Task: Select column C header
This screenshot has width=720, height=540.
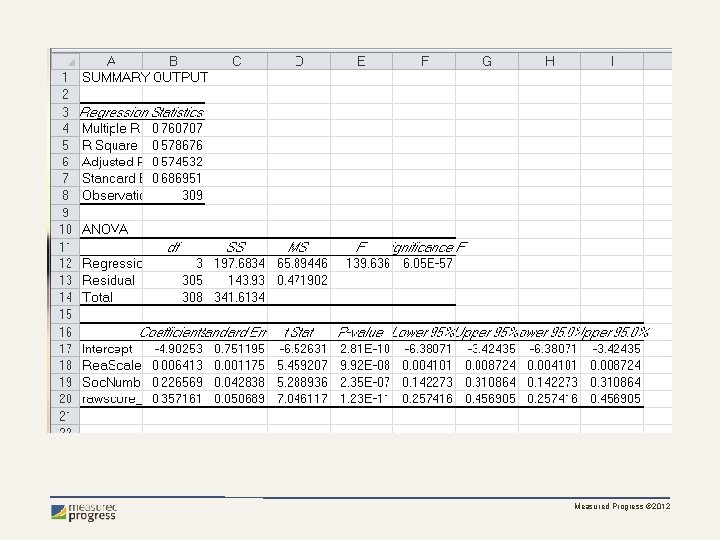Action: point(236,61)
